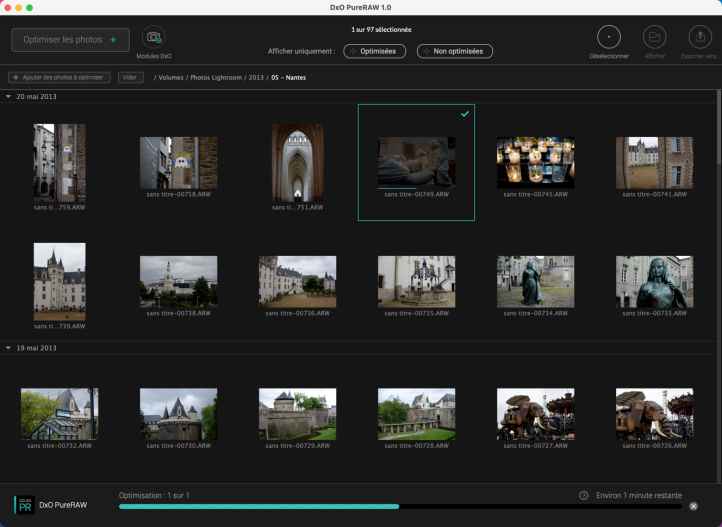Click the Vider button

[x=130, y=77]
